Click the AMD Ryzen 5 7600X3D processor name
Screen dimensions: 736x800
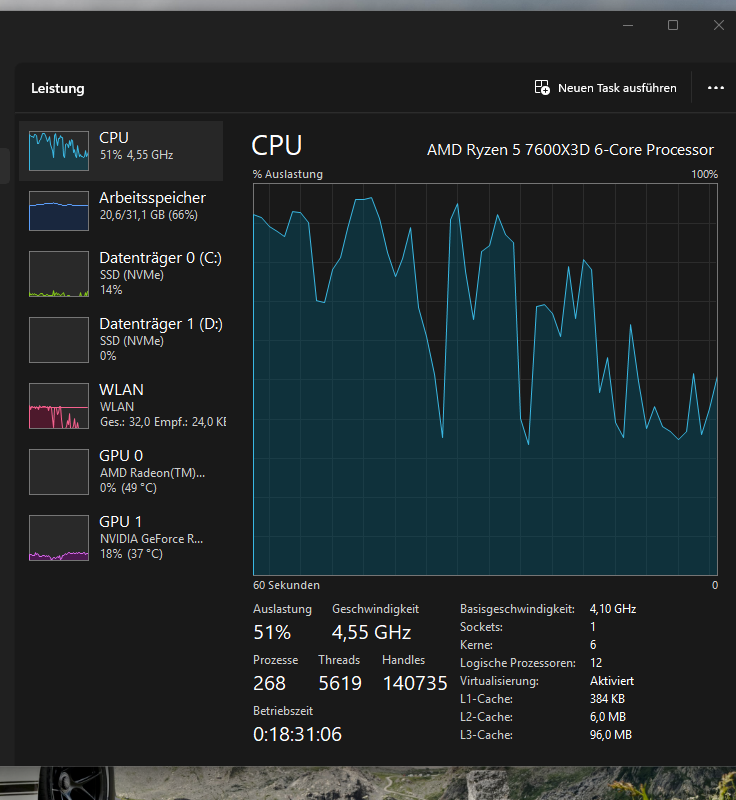570,149
